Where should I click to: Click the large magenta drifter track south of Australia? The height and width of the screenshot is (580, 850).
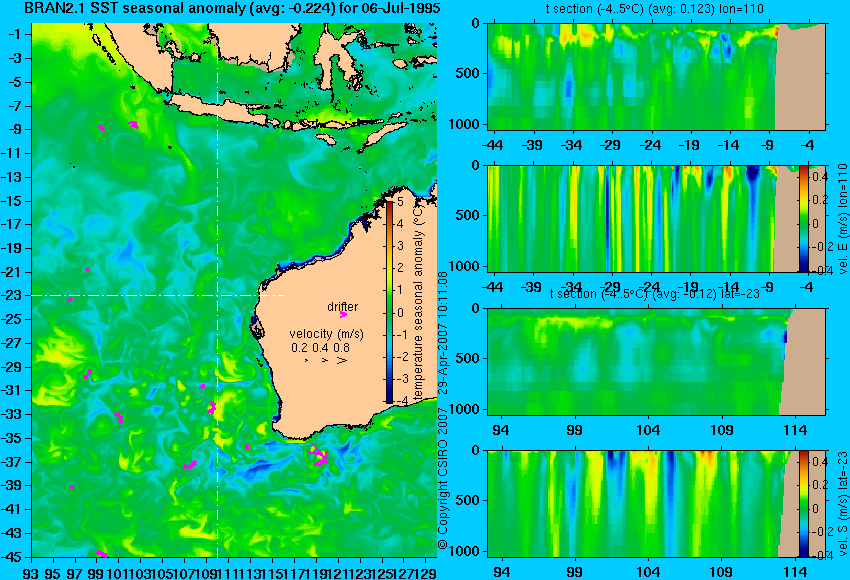(x=318, y=455)
